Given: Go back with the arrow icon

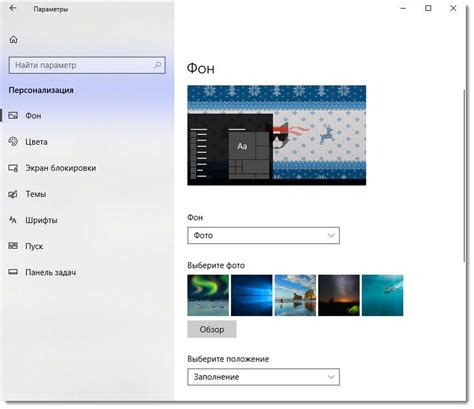Looking at the screenshot, I should pos(13,8).
